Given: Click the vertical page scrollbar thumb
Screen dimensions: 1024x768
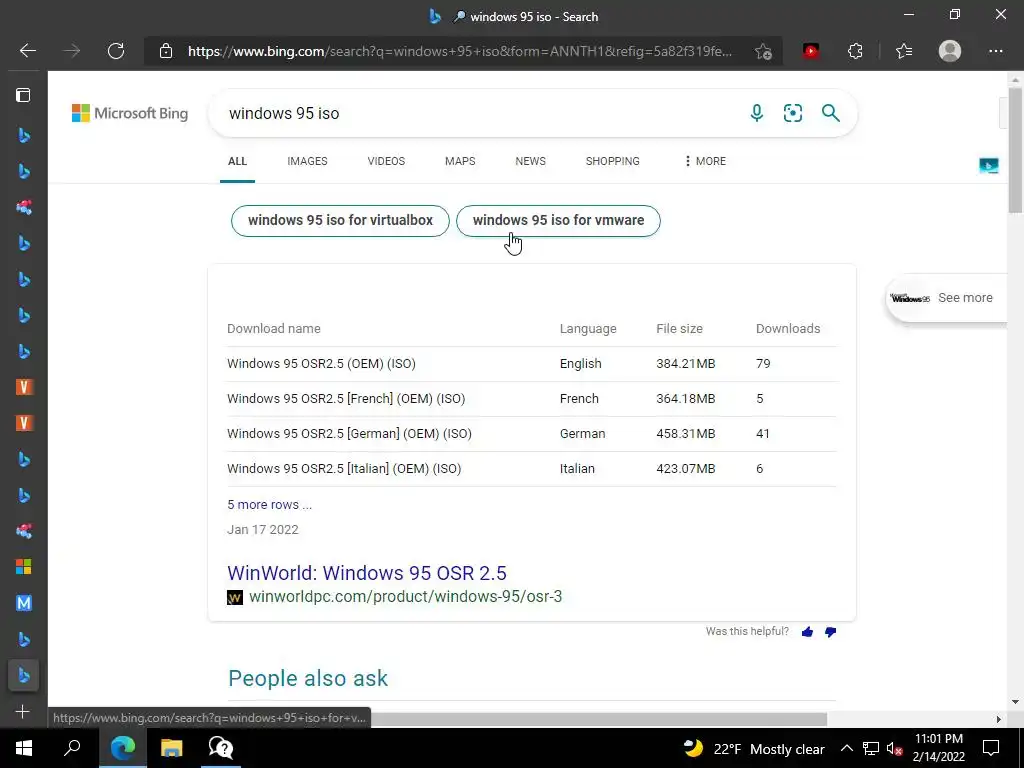Looking at the screenshot, I should point(1015,149).
